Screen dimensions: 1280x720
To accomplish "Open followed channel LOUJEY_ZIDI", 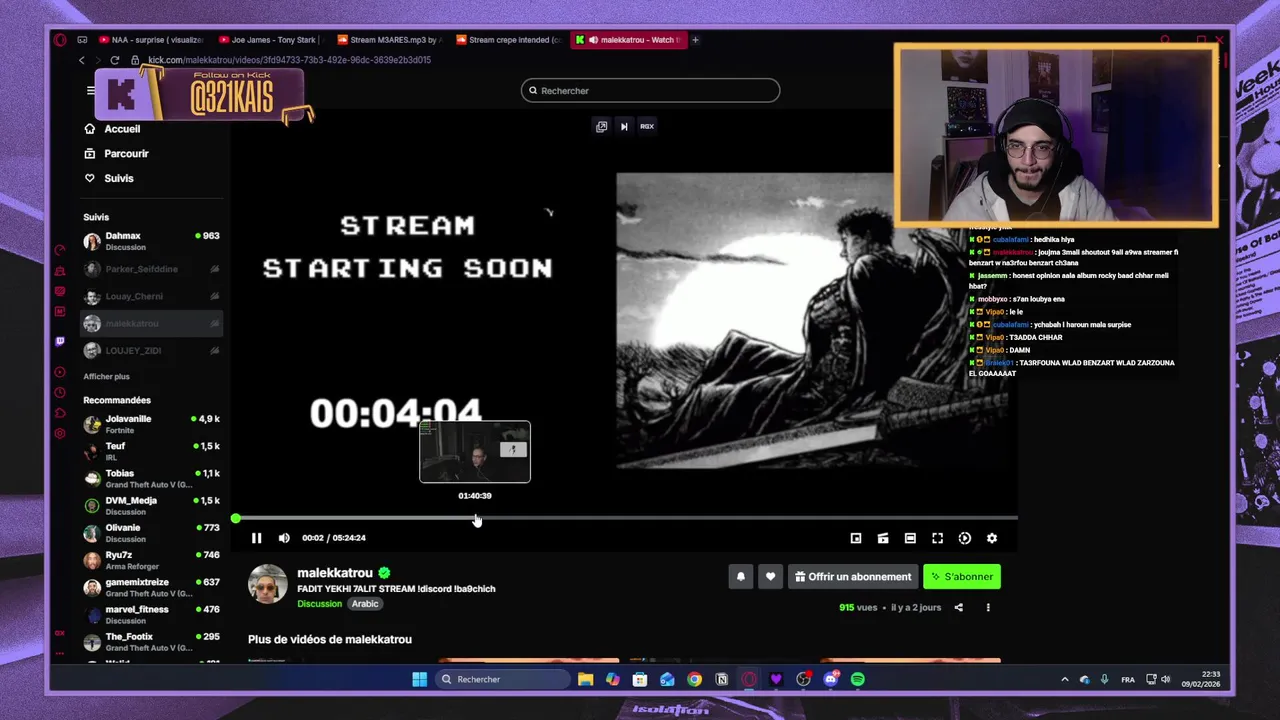I will click(151, 350).
